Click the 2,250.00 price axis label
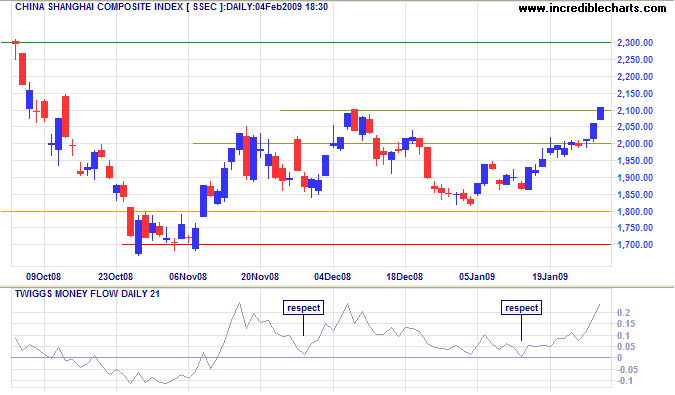This screenshot has width=675, height=395. point(635,60)
